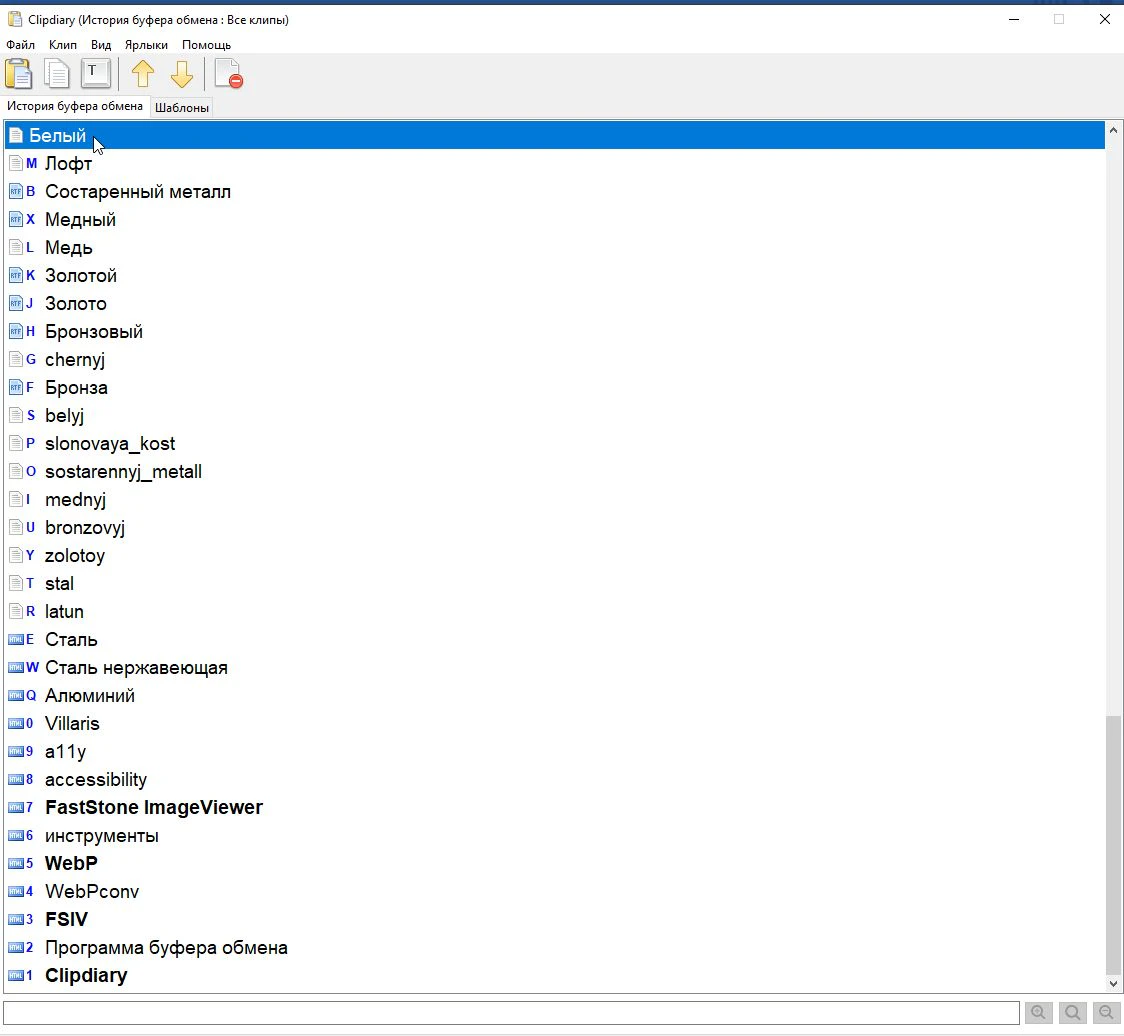The image size is (1124, 1036).
Task: Select the Сталь clip labeled E
Action: coord(555,639)
